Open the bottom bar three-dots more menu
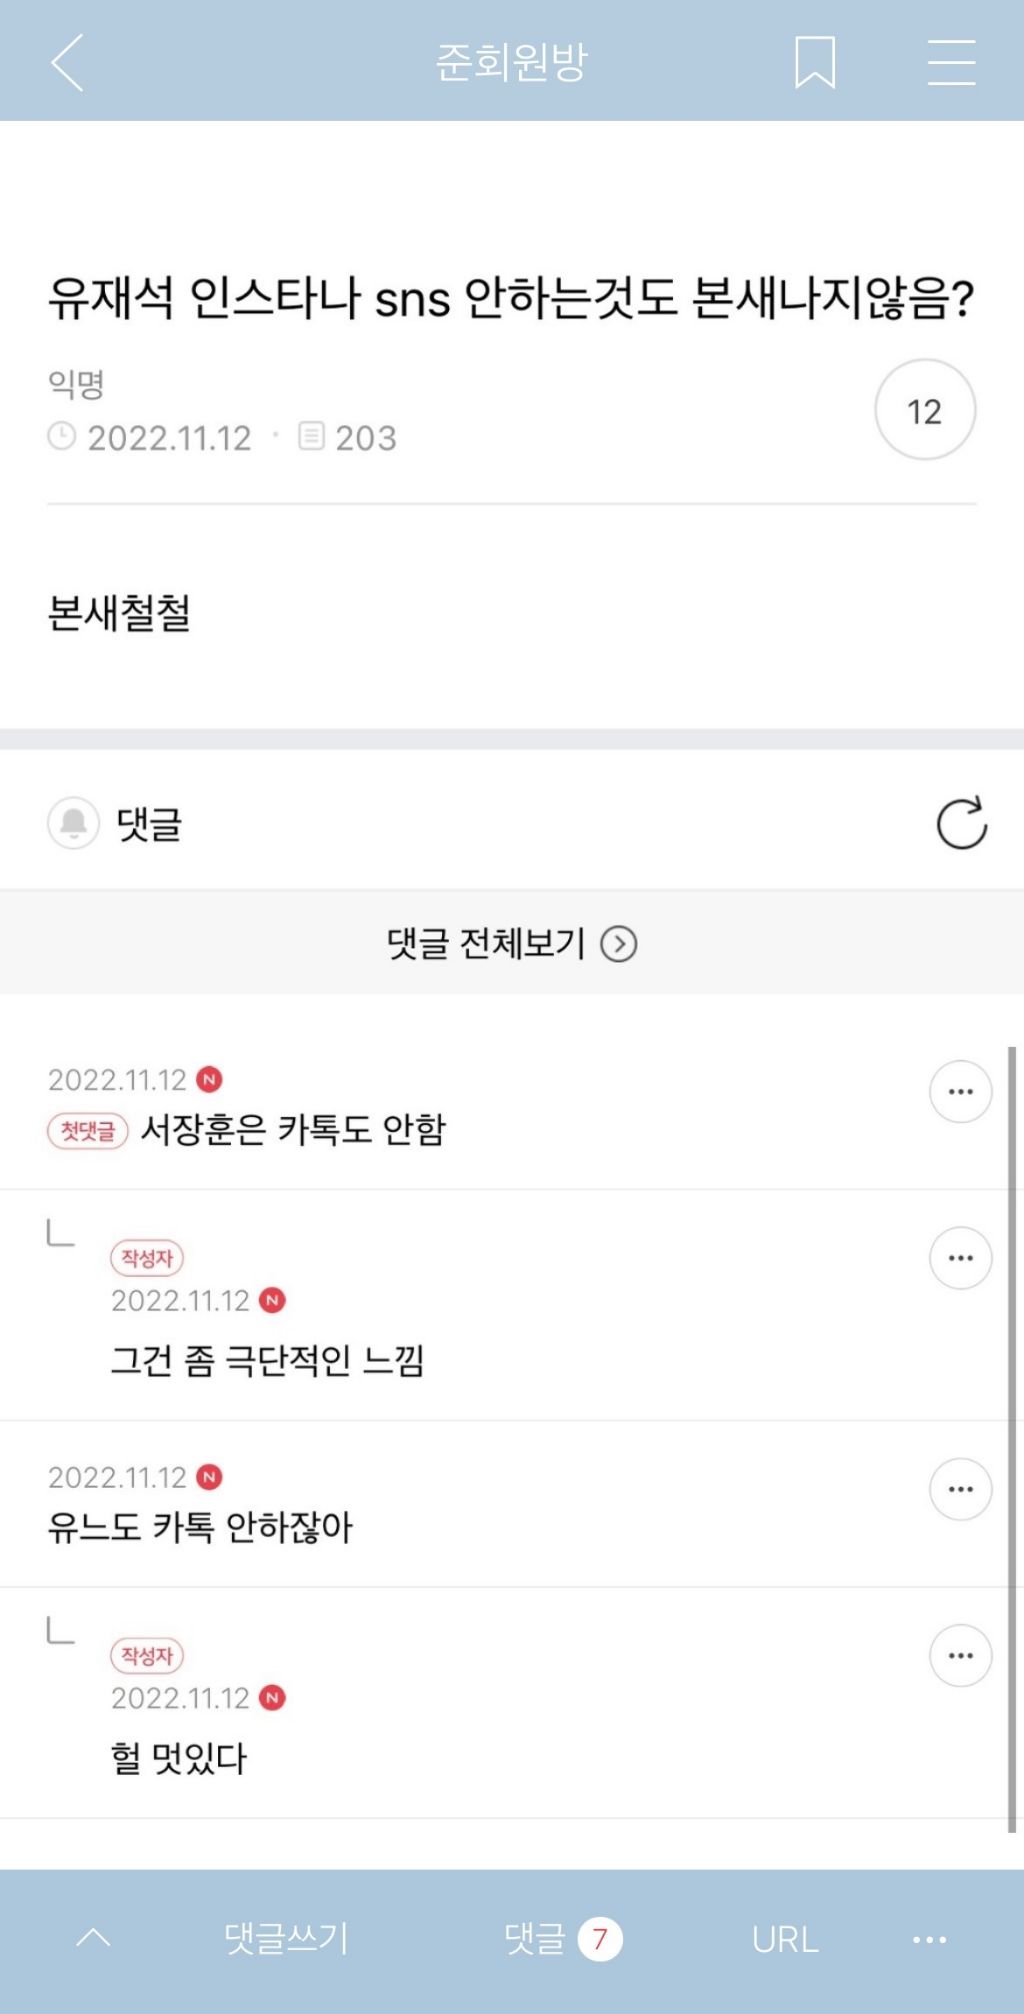Screen dimensions: 1024x2014 coord(929,1939)
